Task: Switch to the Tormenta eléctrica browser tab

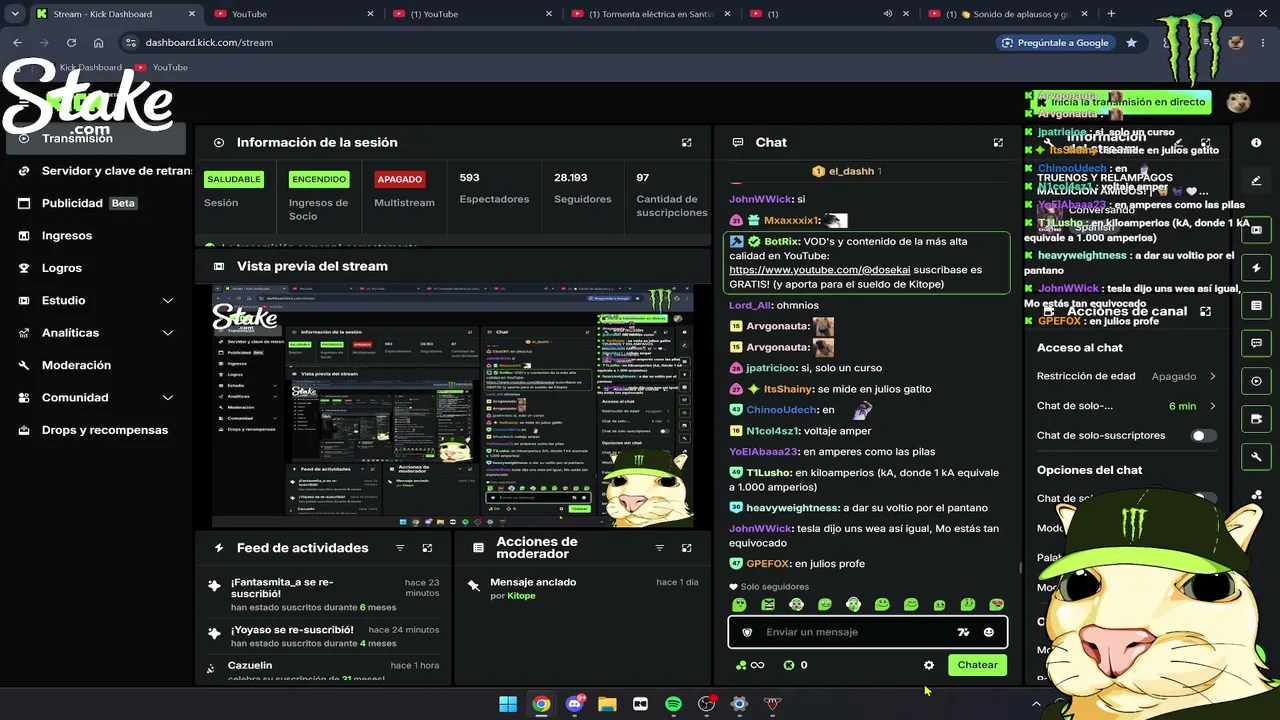Action: click(x=650, y=14)
